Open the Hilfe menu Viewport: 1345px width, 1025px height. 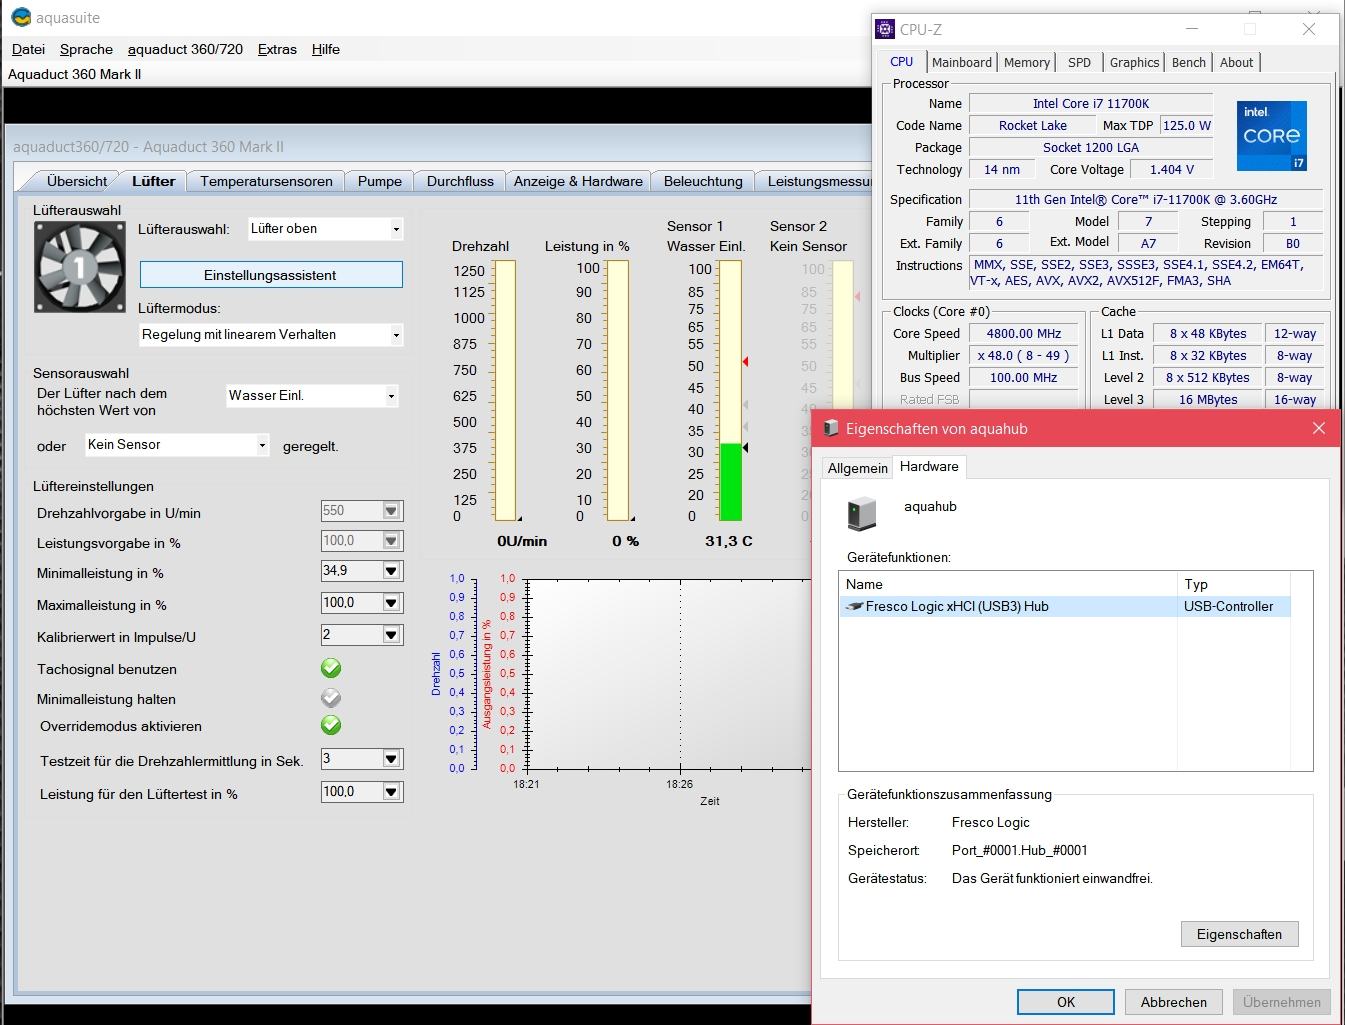tap(326, 49)
